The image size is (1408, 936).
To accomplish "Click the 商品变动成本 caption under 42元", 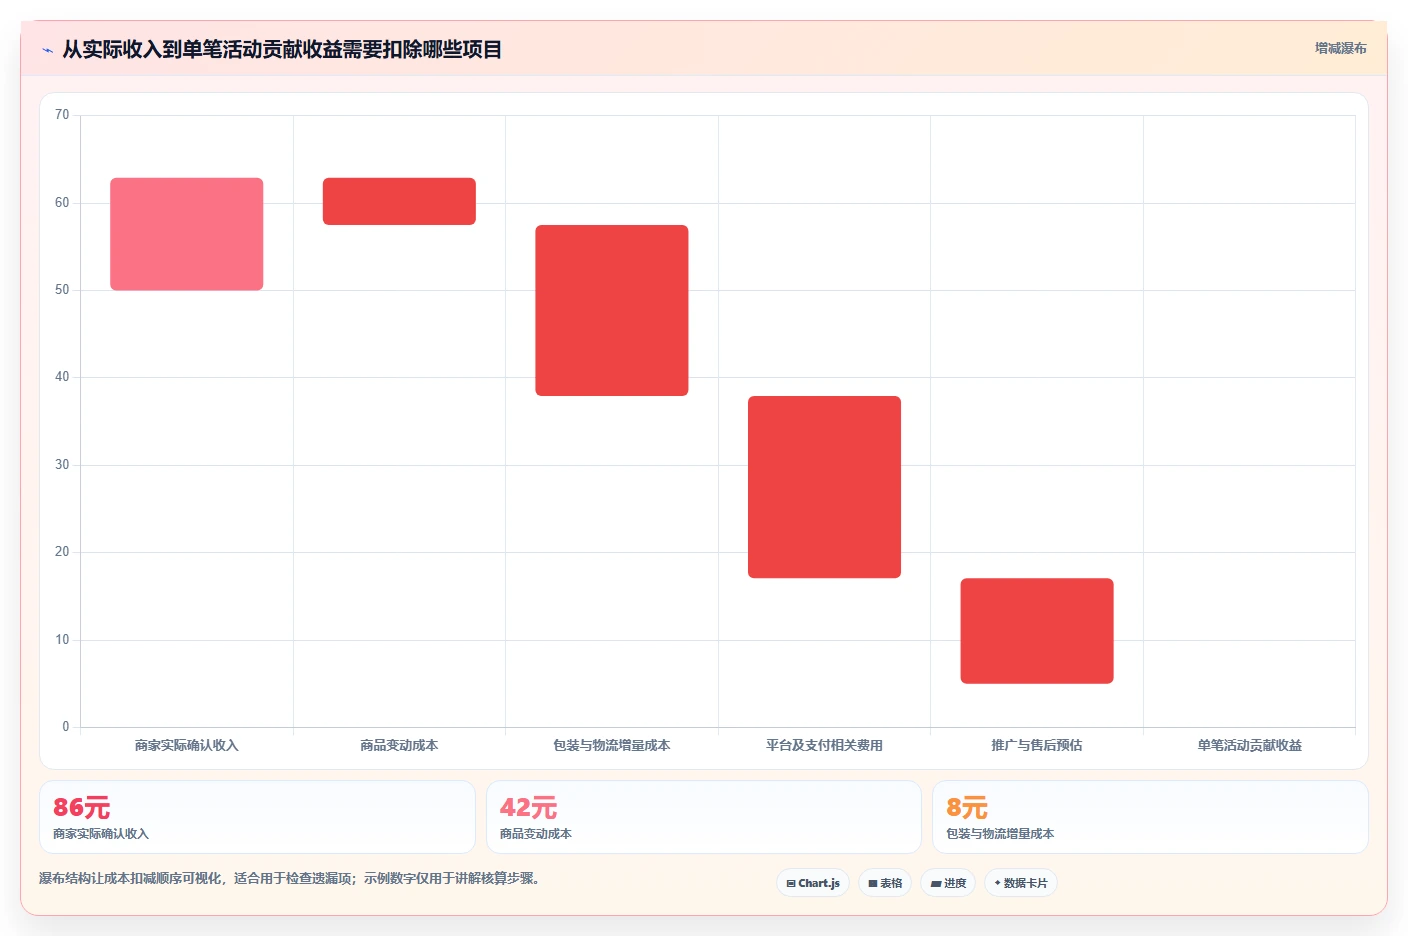I will point(536,834).
